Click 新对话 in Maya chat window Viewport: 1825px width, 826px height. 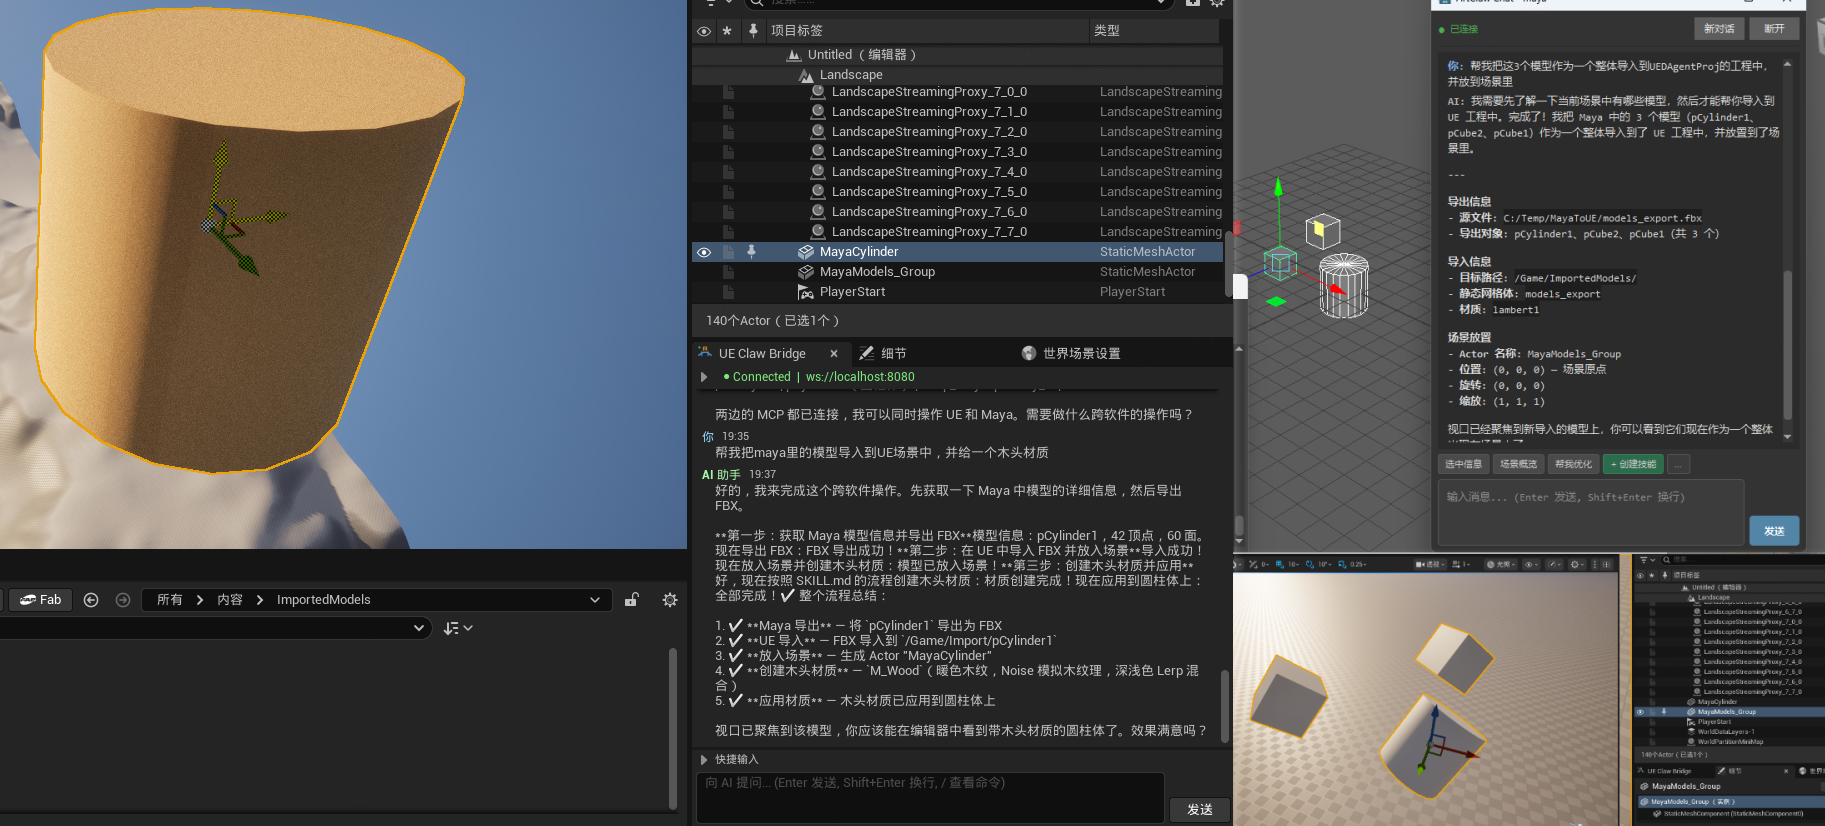1719,29
